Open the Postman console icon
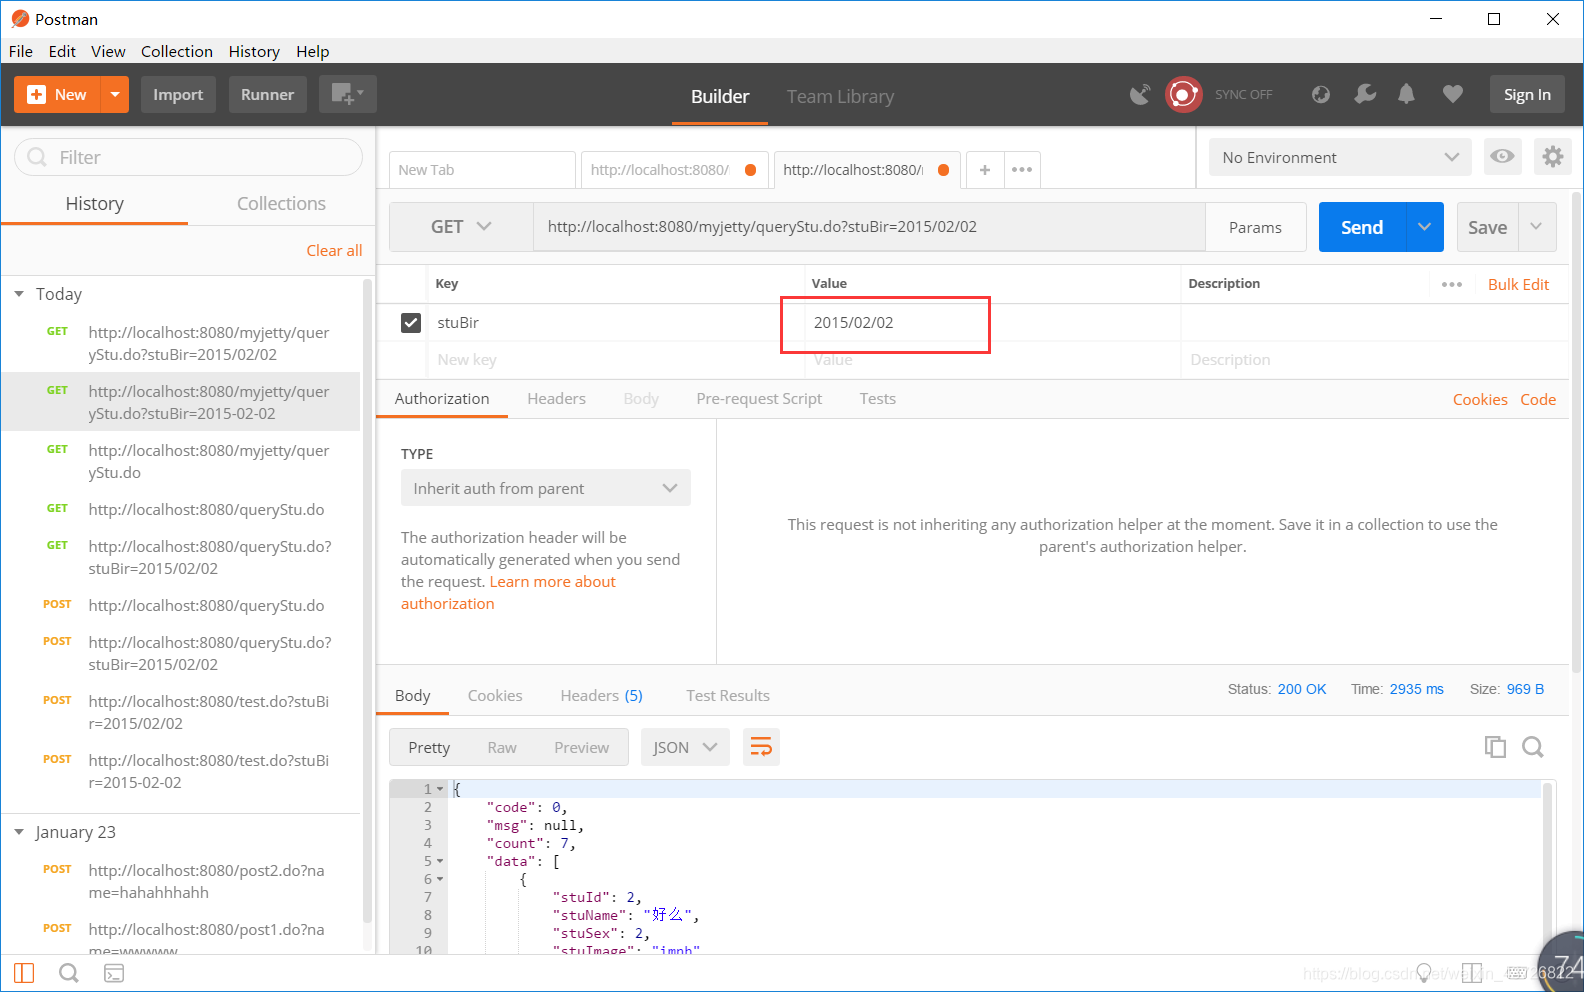The height and width of the screenshot is (992, 1584). tap(114, 973)
